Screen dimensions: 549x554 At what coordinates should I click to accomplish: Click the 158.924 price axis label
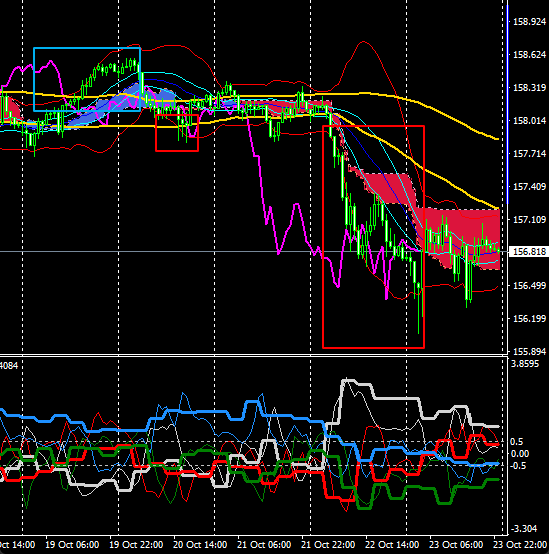tap(529, 22)
